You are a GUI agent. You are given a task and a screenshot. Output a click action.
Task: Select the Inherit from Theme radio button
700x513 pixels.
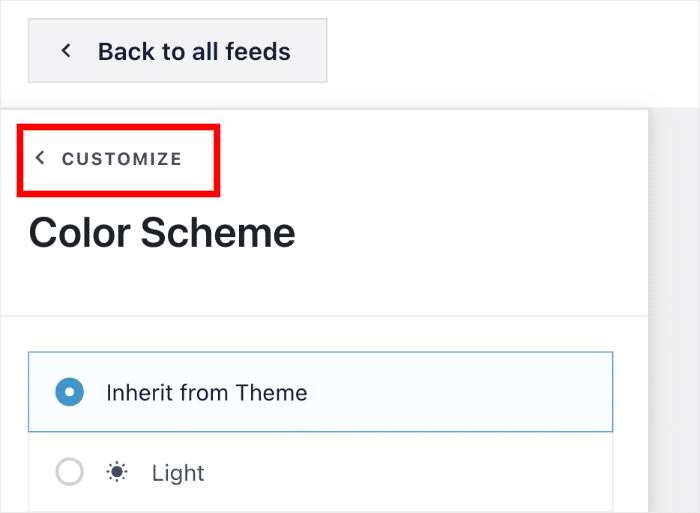coord(69,392)
